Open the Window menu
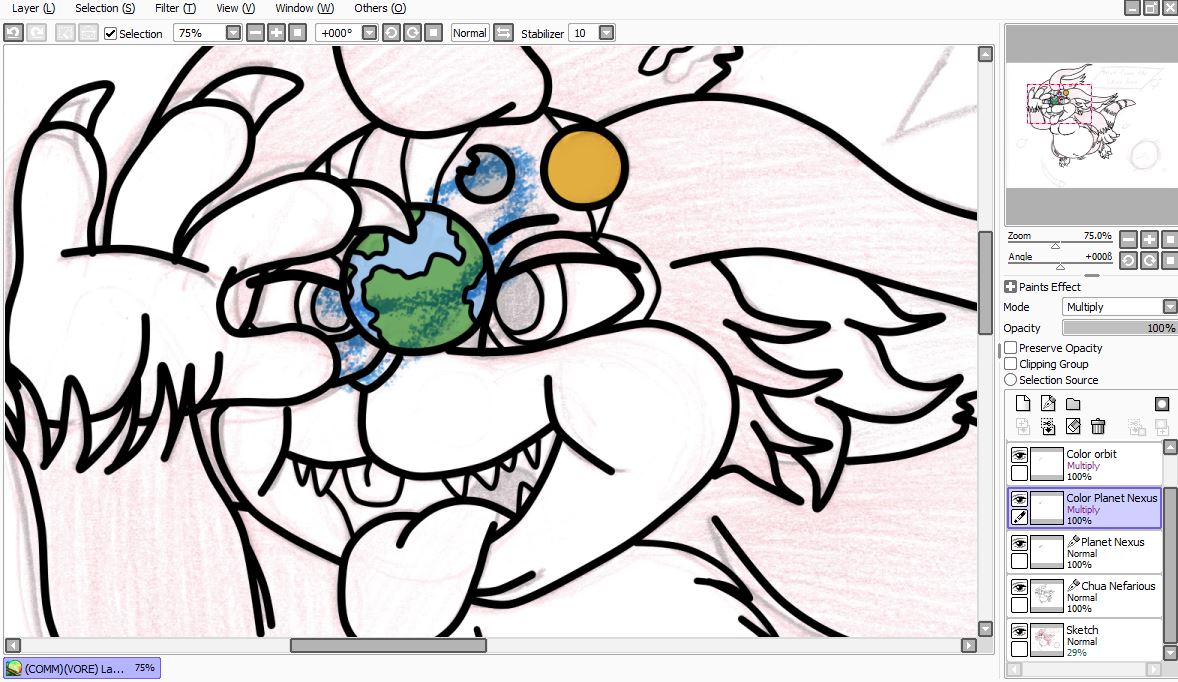This screenshot has width=1178, height=682. (x=304, y=8)
